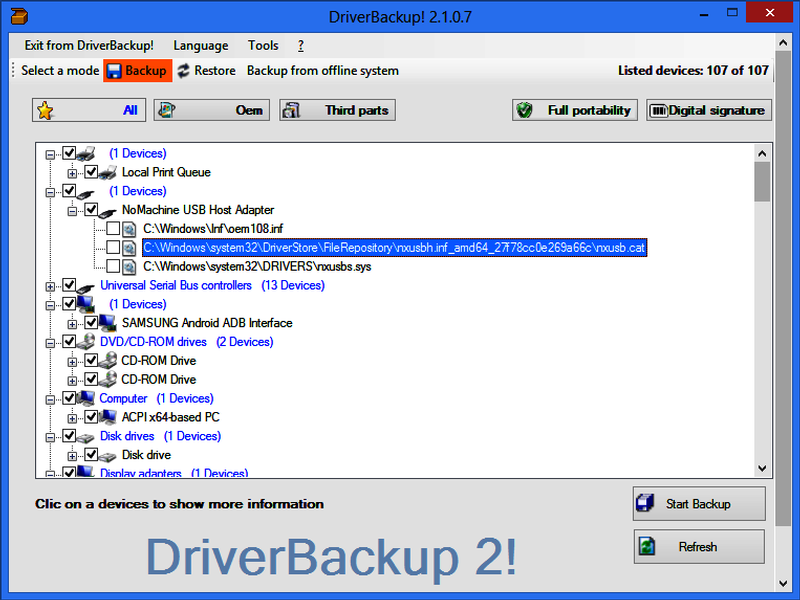Check the oem108.inf file checkbox
The image size is (800, 600).
coord(113,229)
